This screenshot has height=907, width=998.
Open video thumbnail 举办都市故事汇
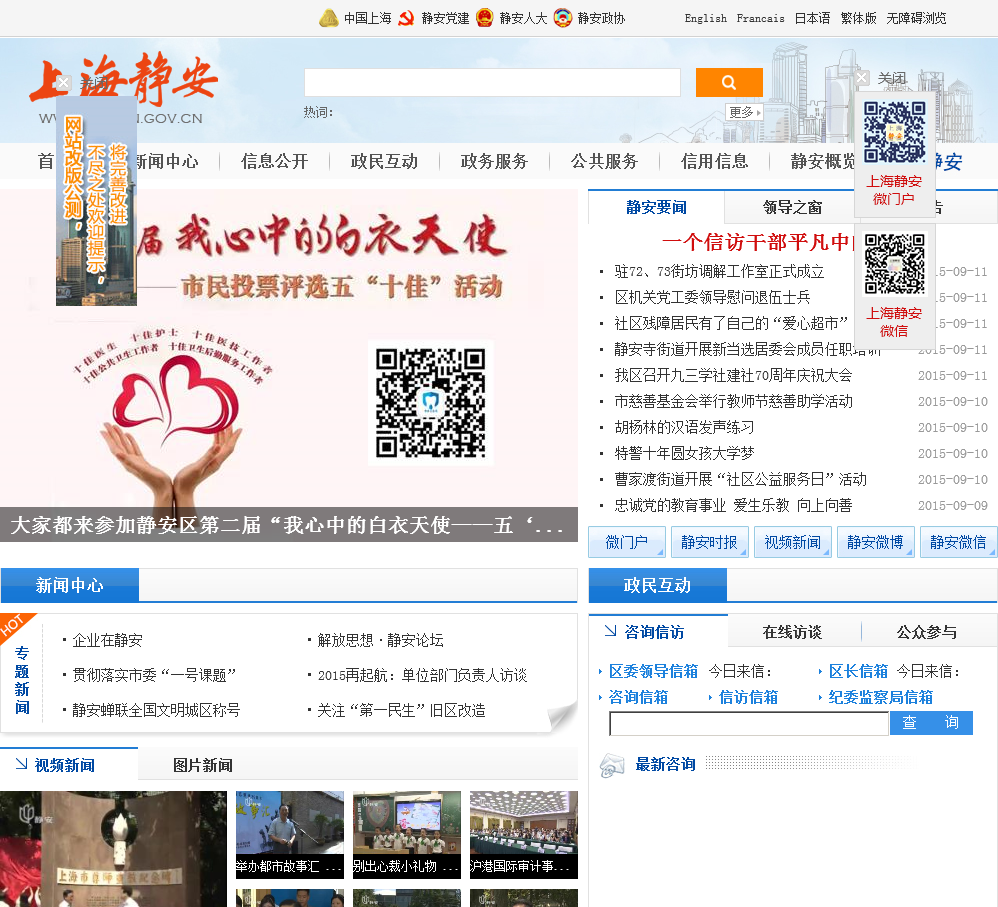coord(290,834)
